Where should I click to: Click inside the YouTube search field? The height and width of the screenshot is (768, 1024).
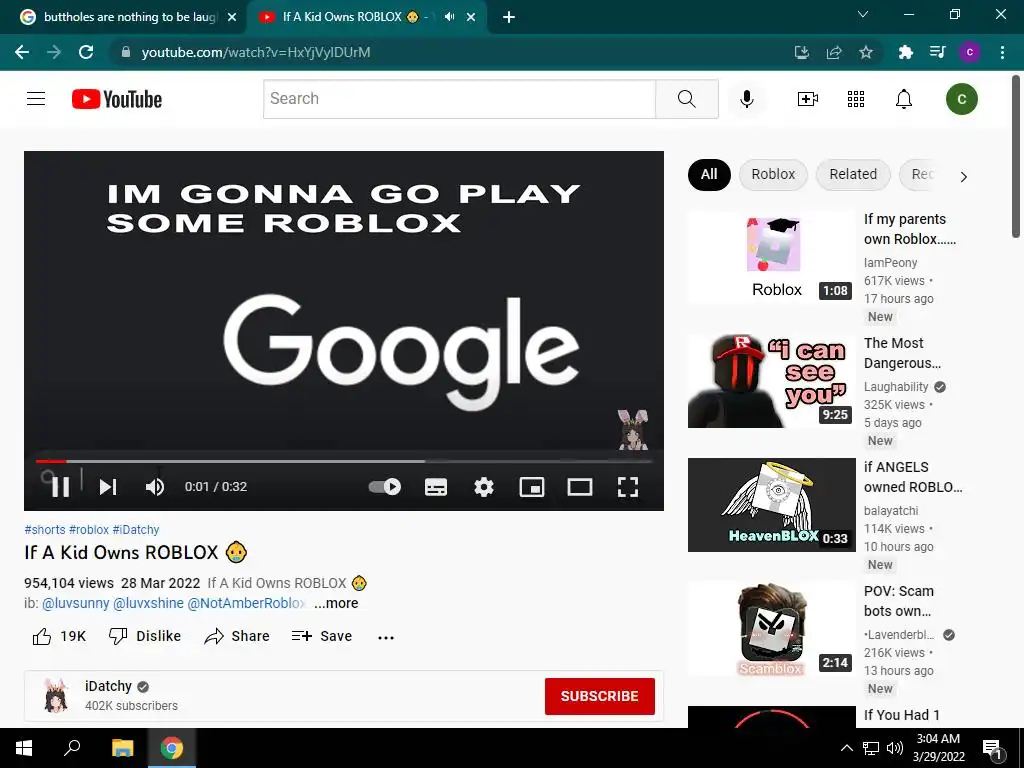(x=459, y=99)
